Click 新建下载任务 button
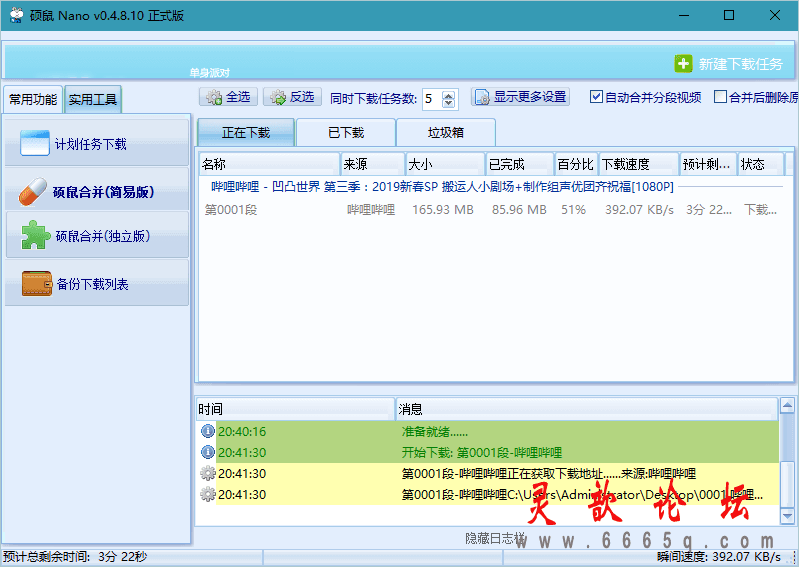Screen dimensions: 799x567 pos(729,64)
